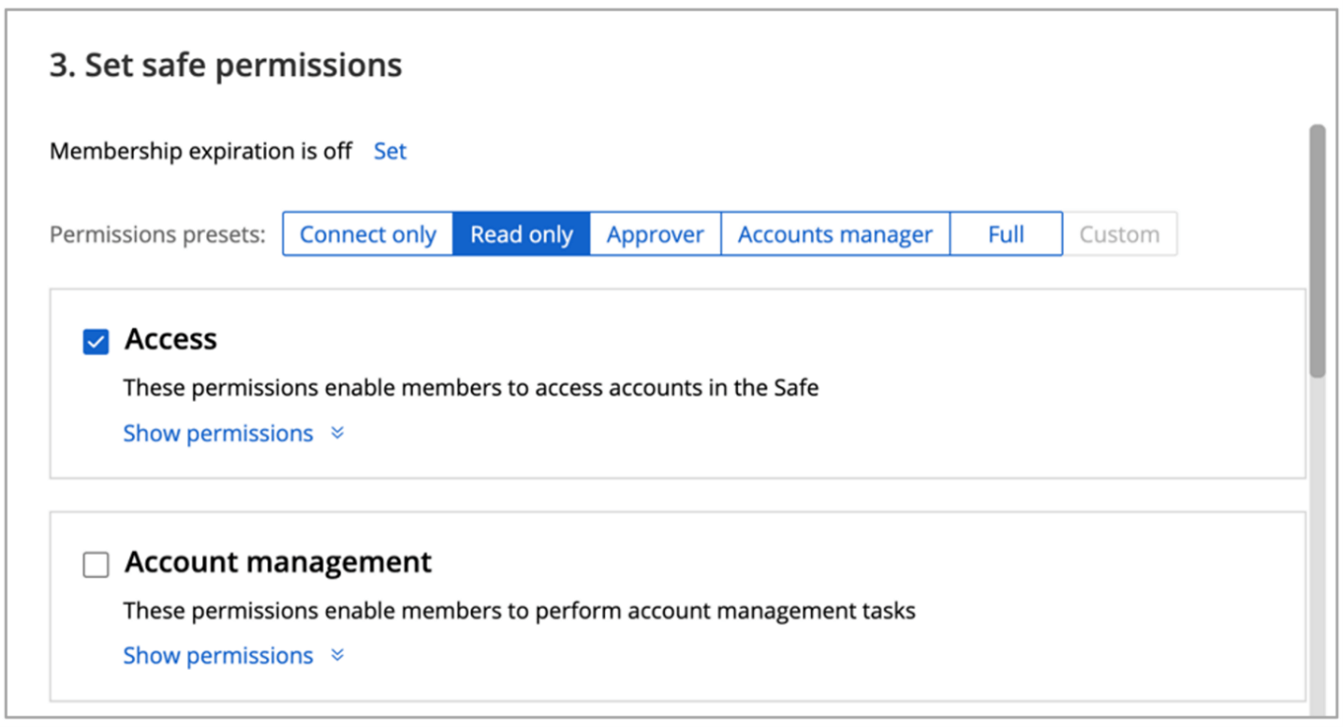Uncheck the Access permissions checkbox
Screen dimensions: 1343x727
pyautogui.click(x=96, y=343)
